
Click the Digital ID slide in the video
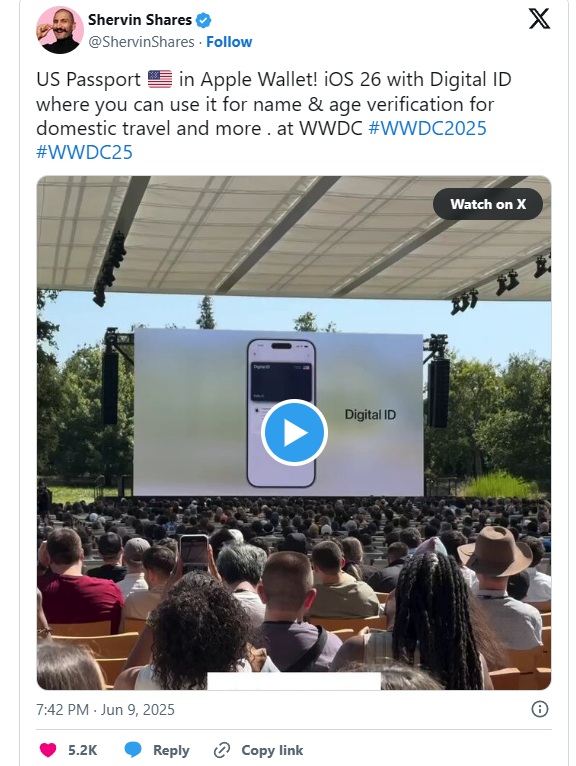point(278,413)
